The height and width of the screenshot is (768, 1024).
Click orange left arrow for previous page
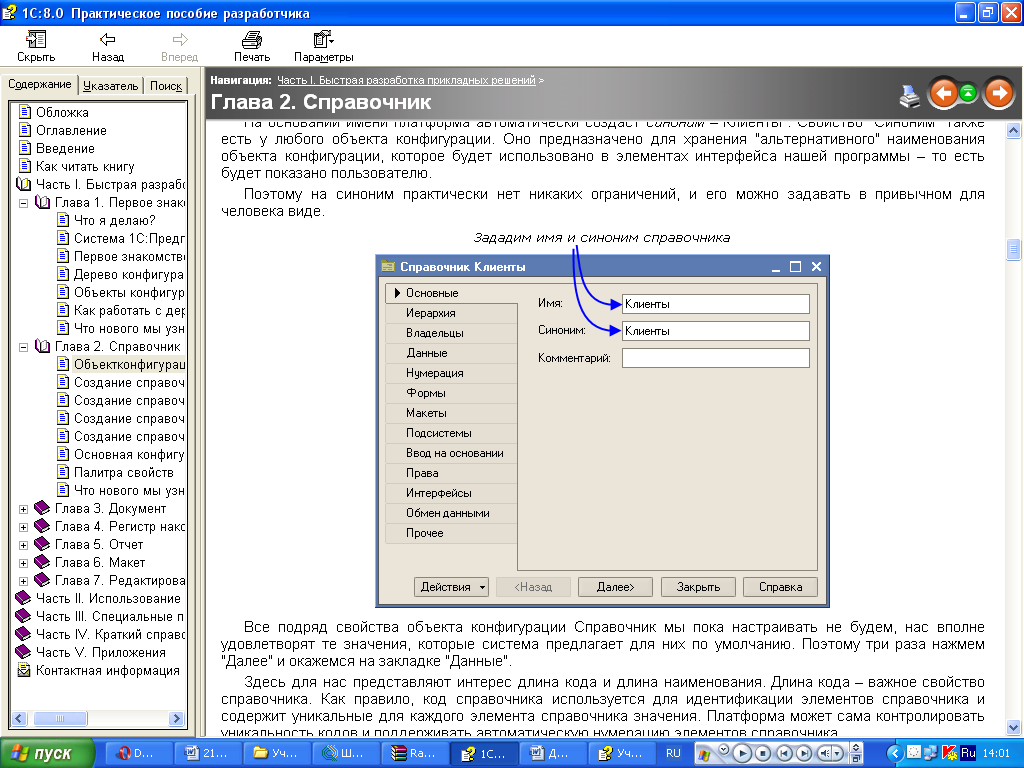pyautogui.click(x=943, y=93)
